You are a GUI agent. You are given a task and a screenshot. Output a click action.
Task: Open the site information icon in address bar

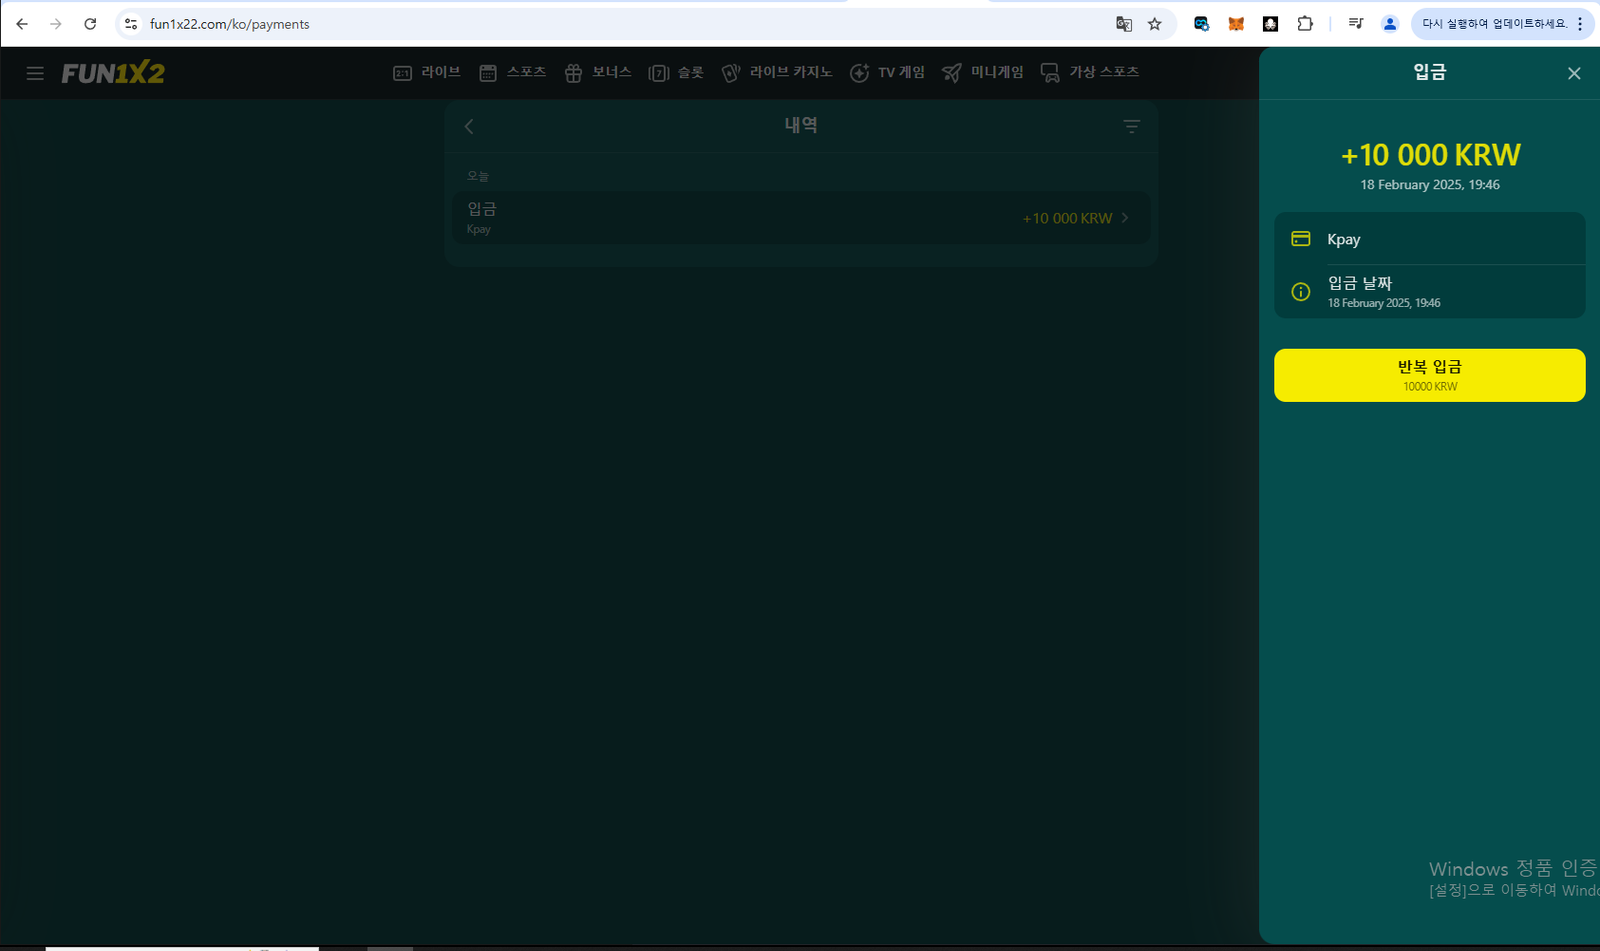131,24
